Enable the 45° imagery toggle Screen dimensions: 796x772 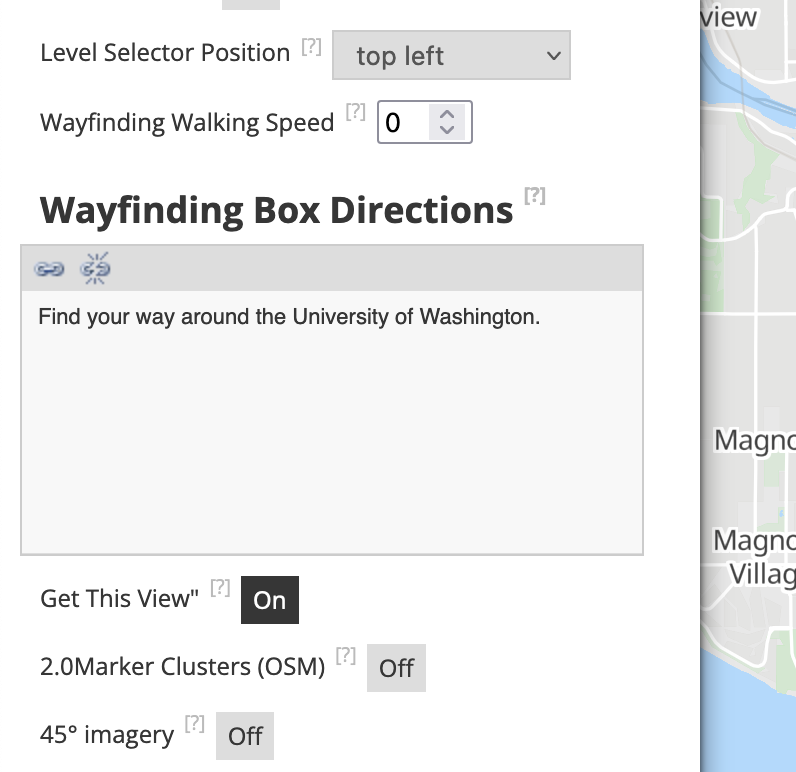(x=245, y=736)
